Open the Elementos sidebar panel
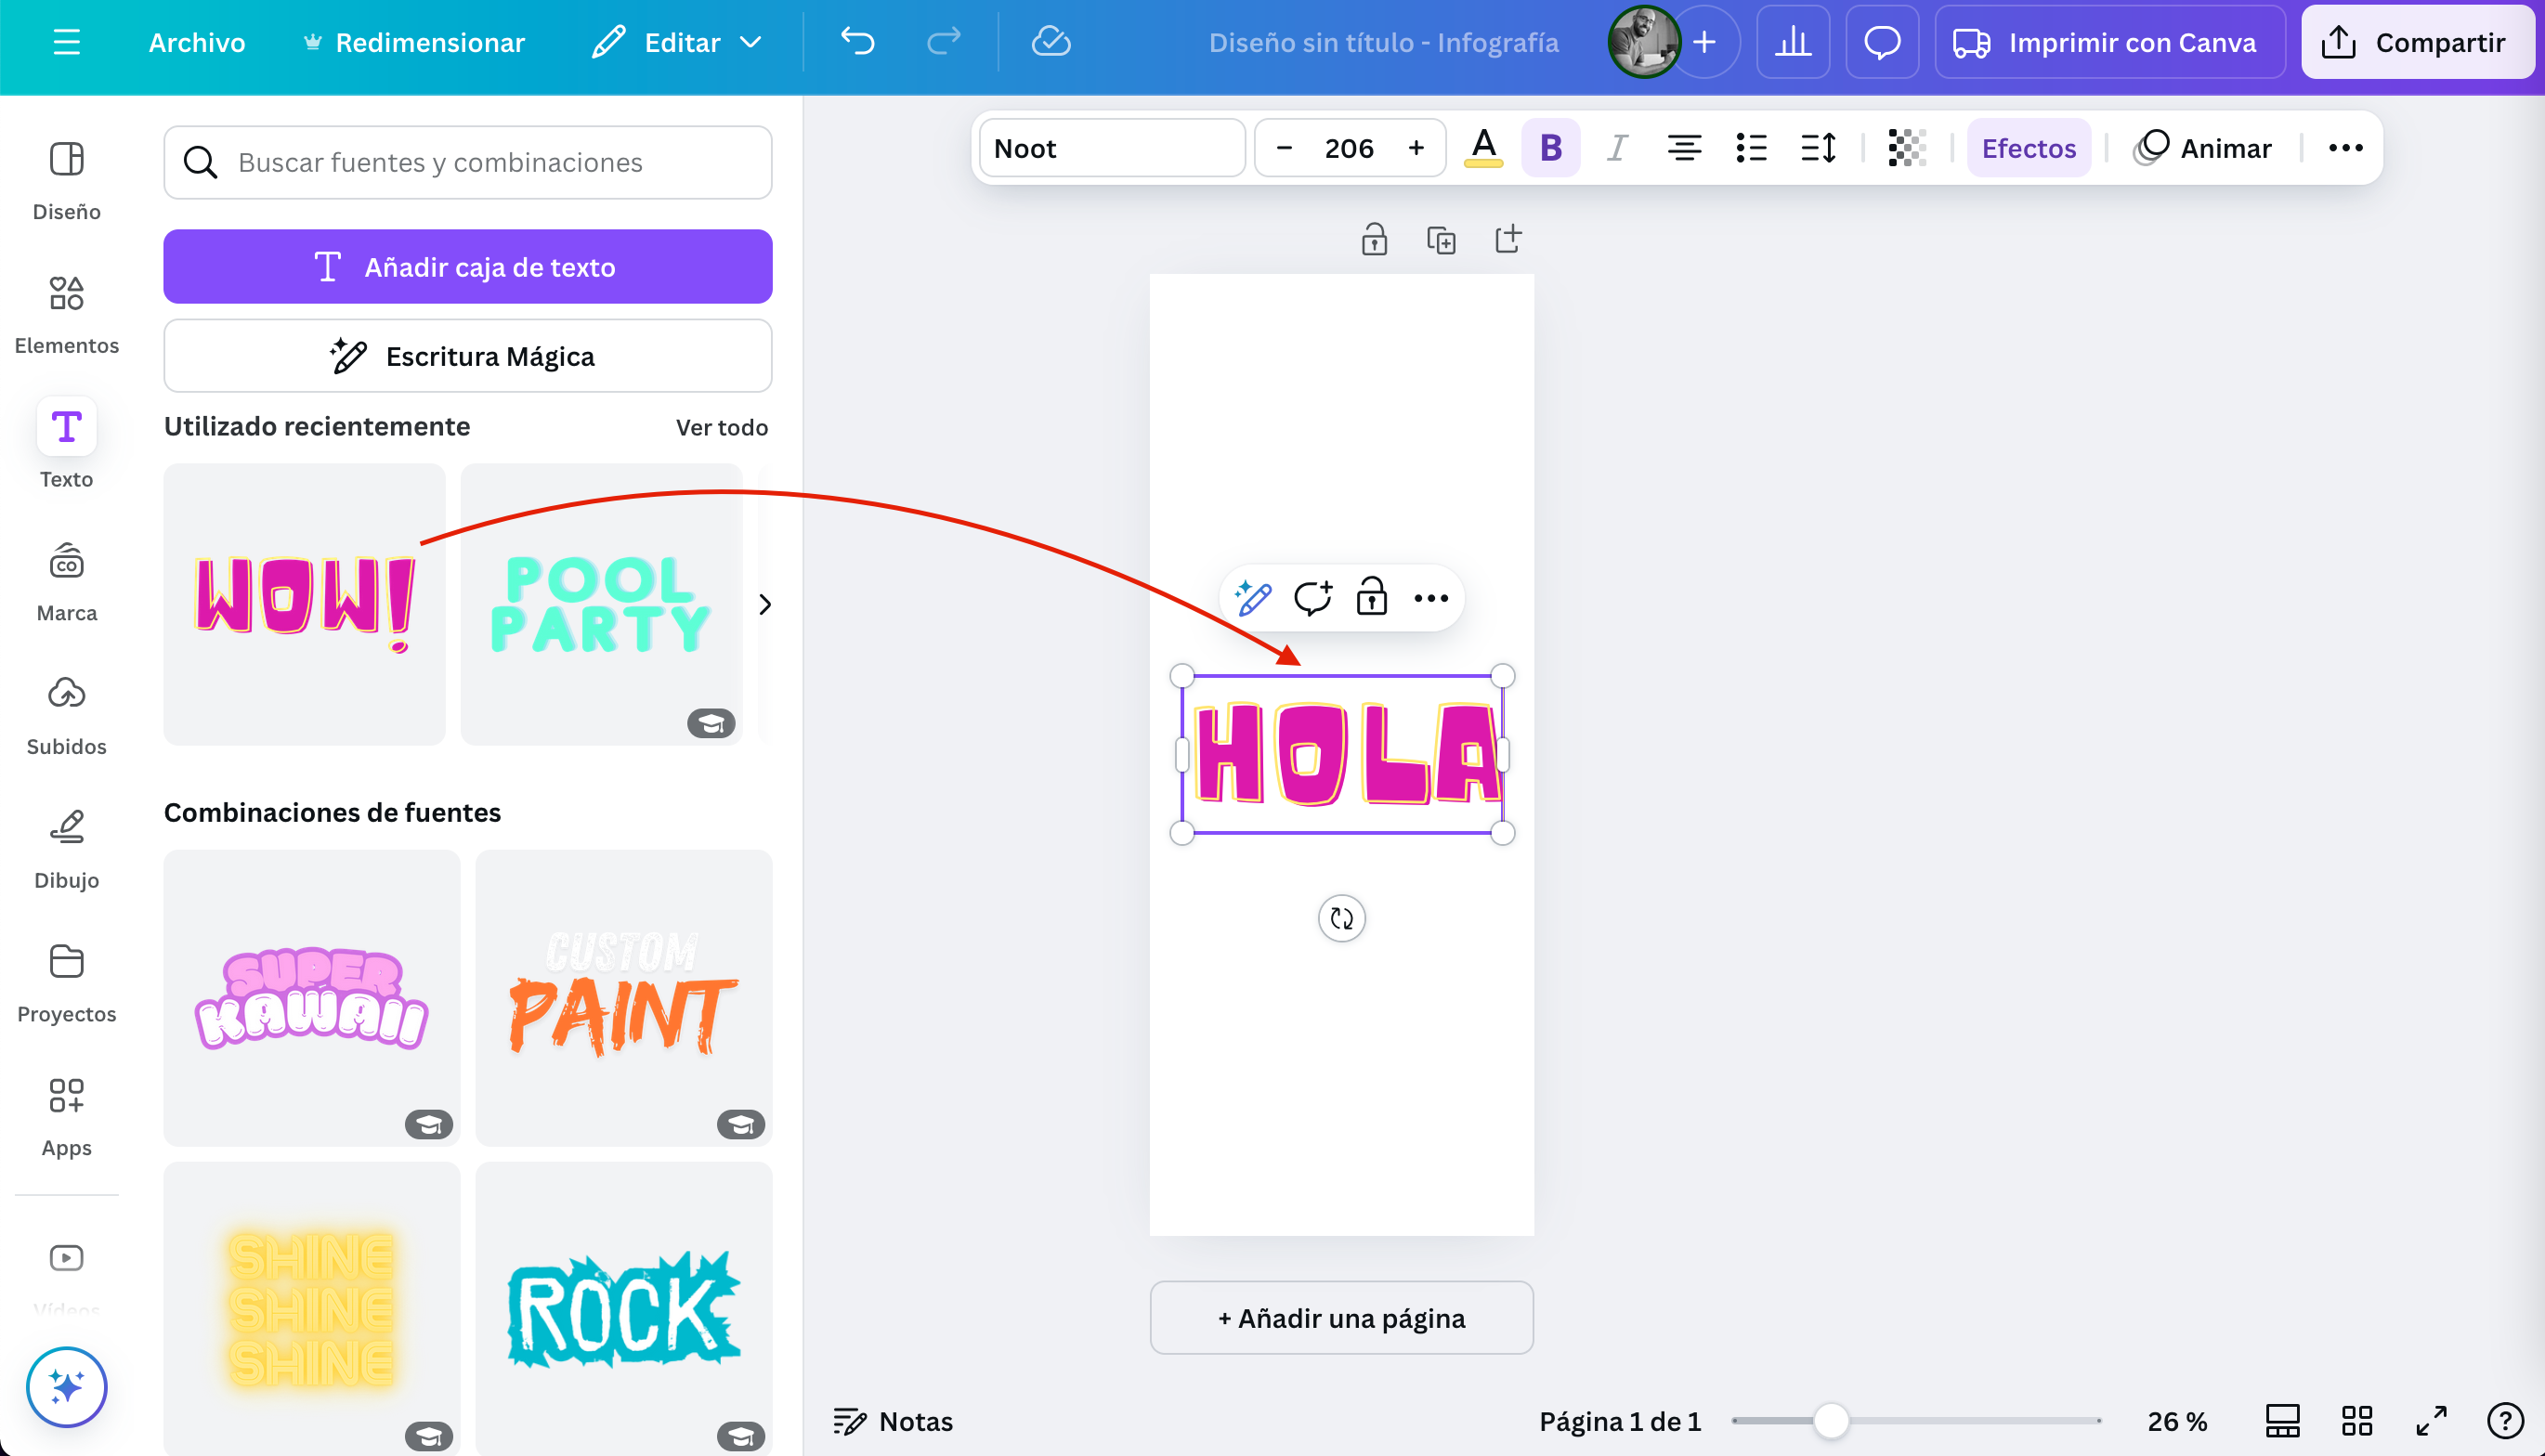This screenshot has height=1456, width=2545. pos(66,312)
